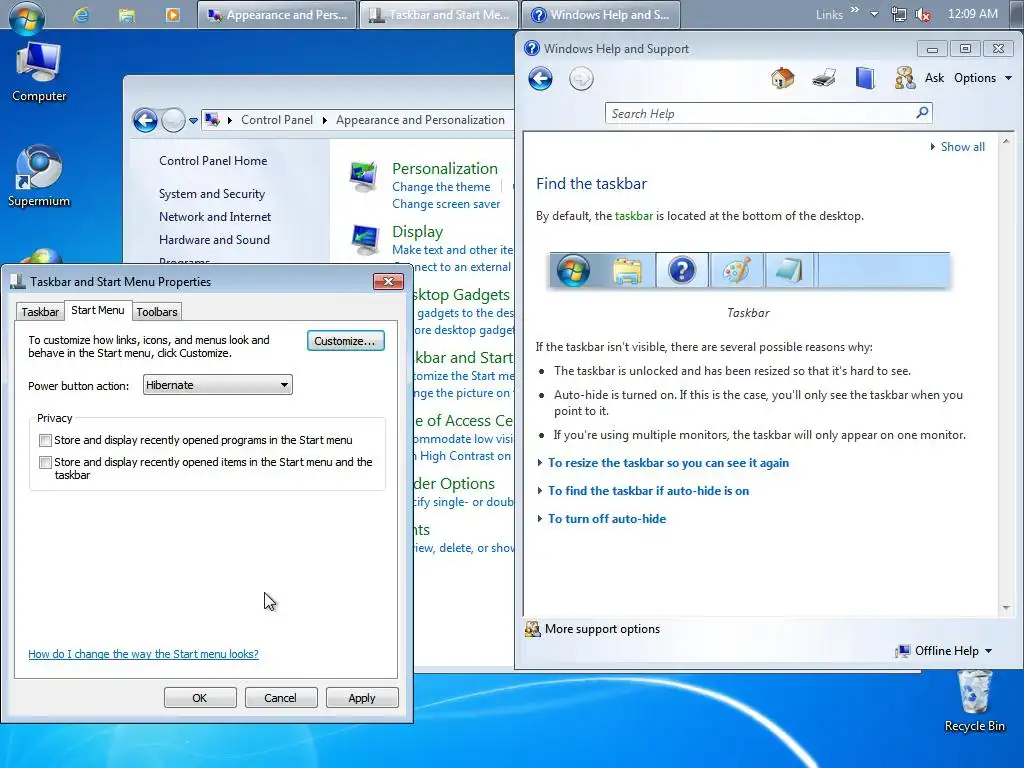Image resolution: width=1024 pixels, height=768 pixels.
Task: Click the clock in the system tray
Action: (972, 14)
